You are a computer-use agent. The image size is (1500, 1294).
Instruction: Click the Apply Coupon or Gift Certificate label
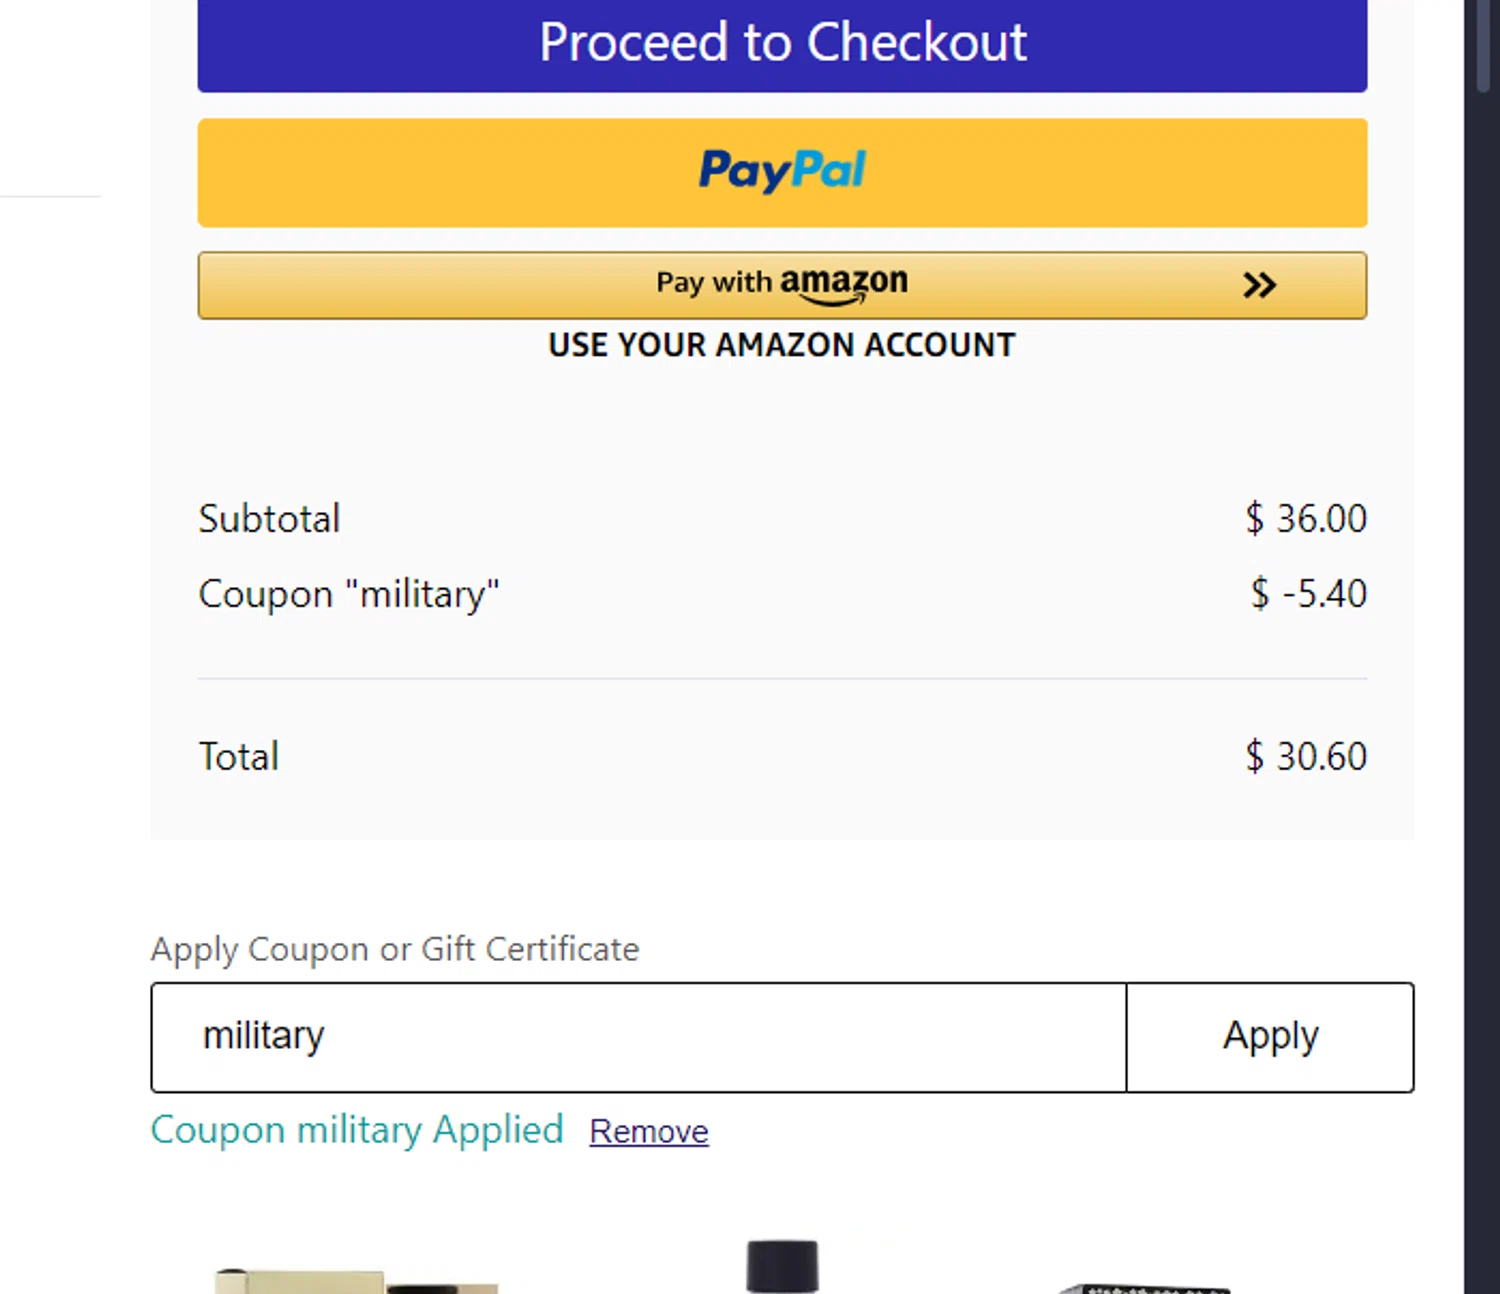tap(395, 949)
